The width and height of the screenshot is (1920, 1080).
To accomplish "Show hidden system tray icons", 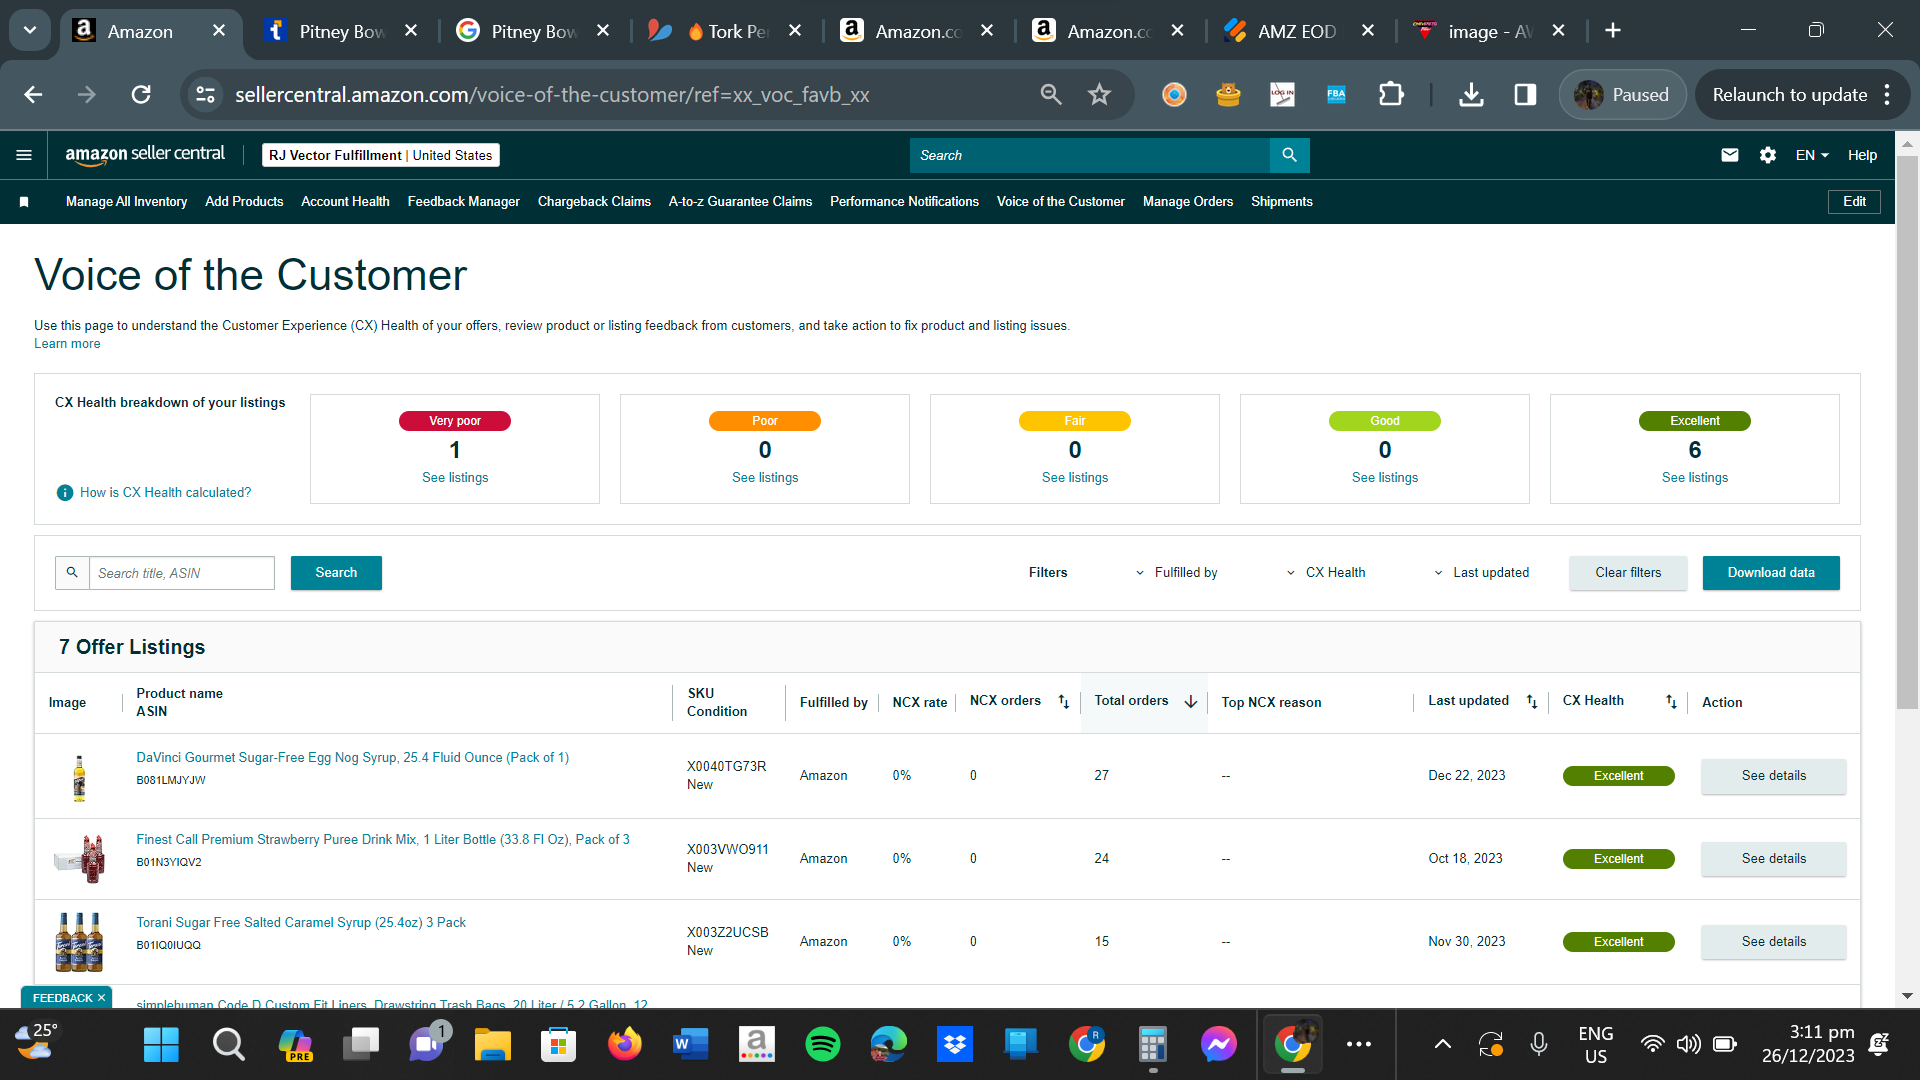I will (x=1443, y=1045).
